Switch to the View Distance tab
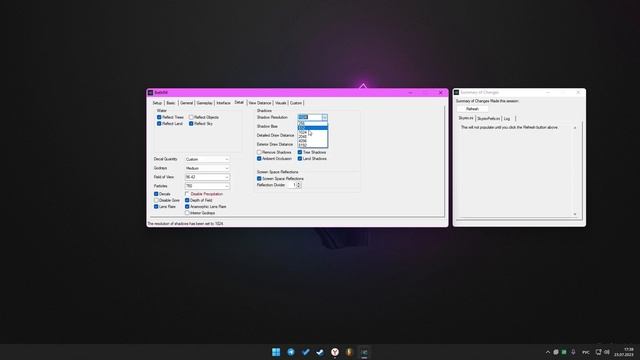 pos(260,103)
